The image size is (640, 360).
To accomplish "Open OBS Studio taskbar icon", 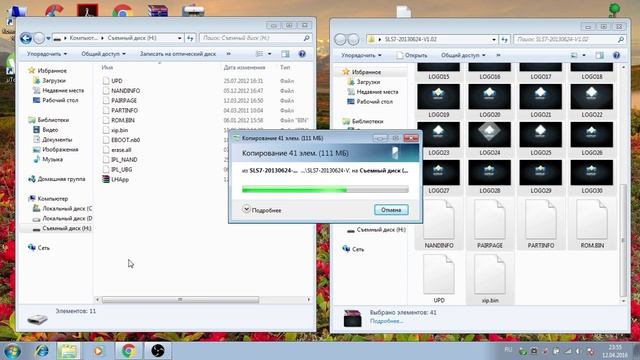I will point(158,351).
